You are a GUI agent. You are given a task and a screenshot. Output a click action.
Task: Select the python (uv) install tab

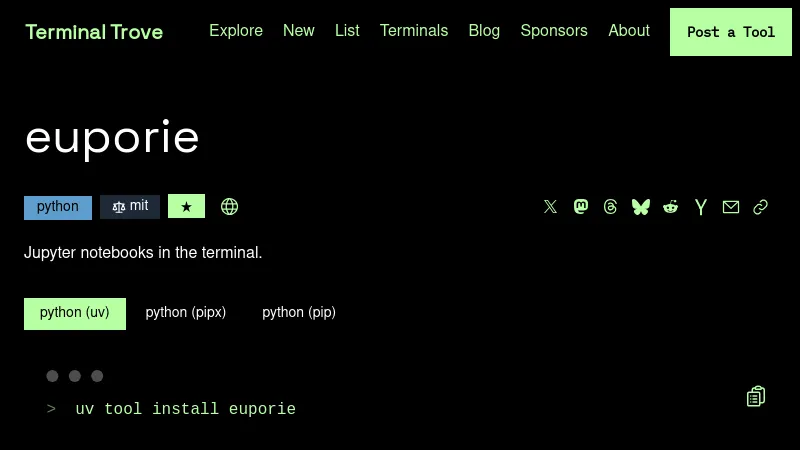tap(75, 313)
